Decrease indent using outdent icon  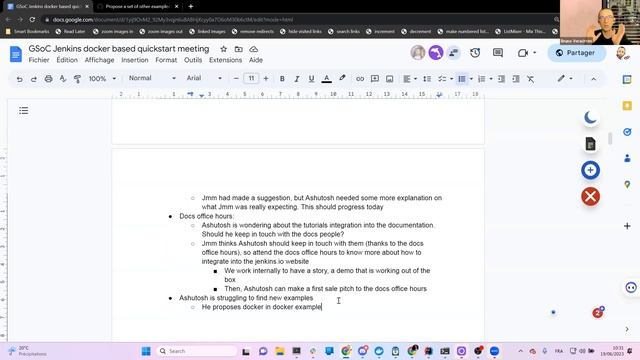501,79
